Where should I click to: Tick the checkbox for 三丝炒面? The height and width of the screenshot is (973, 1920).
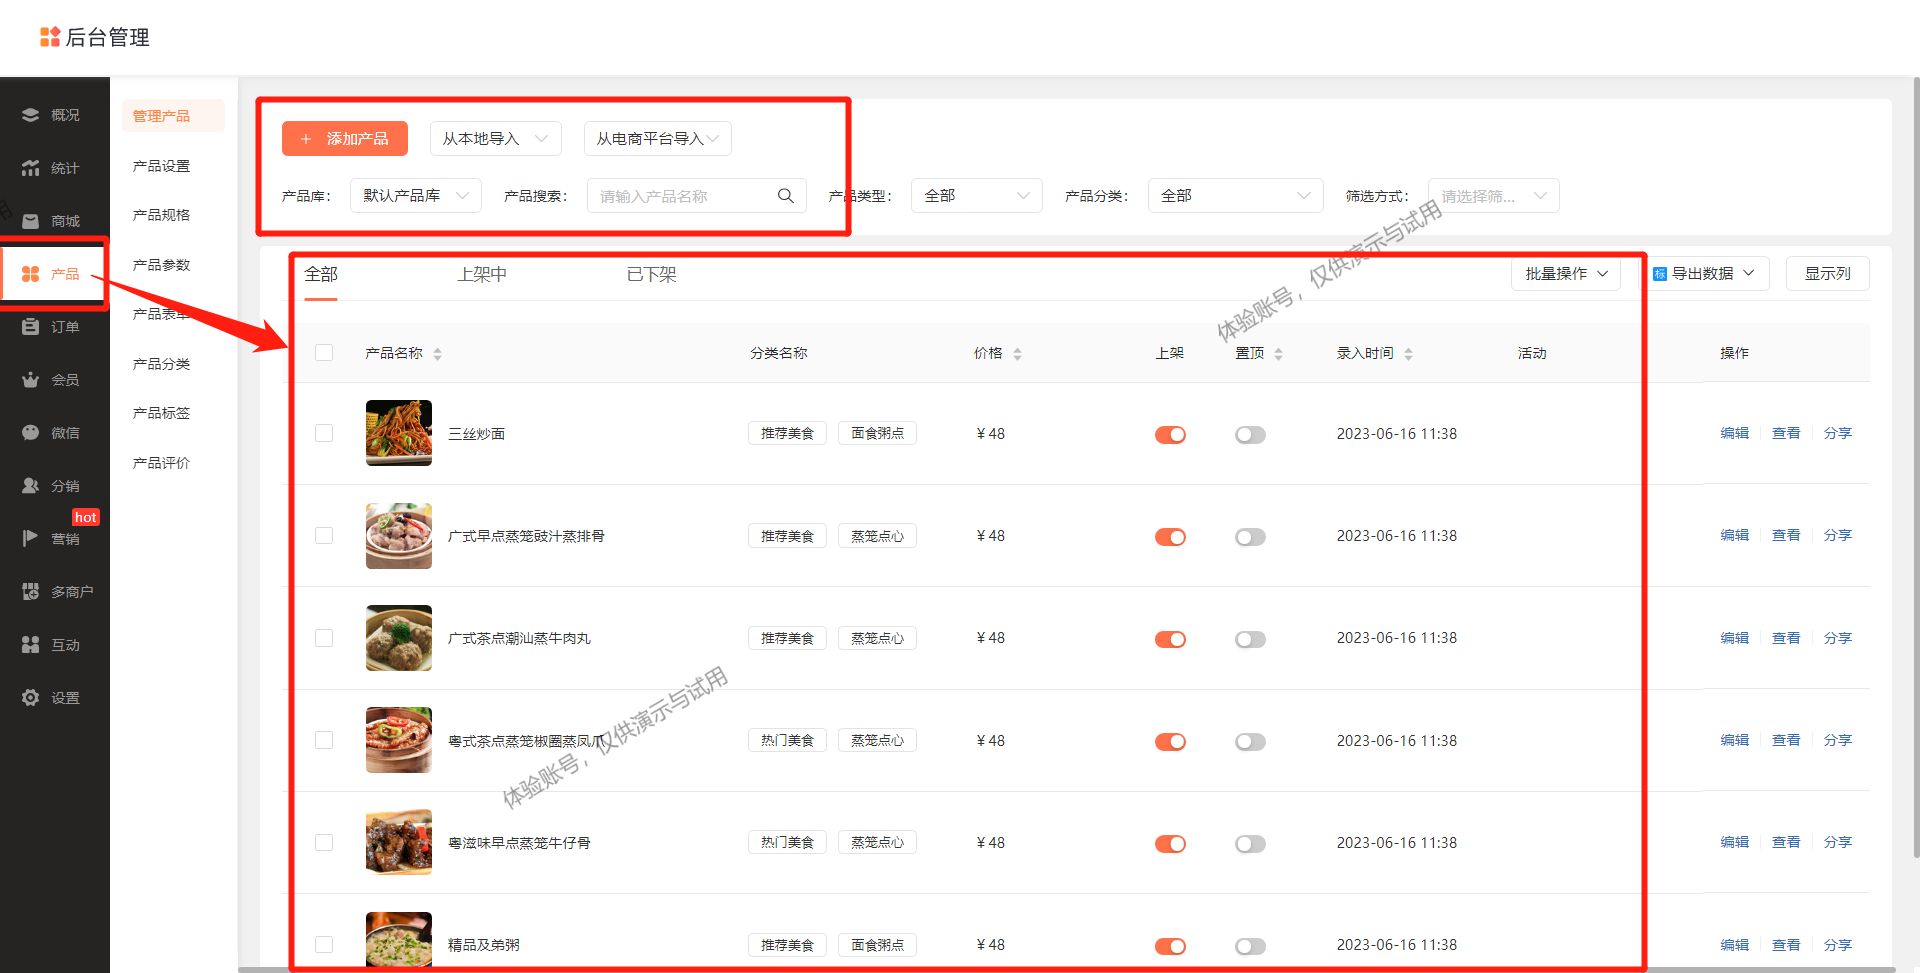point(324,433)
